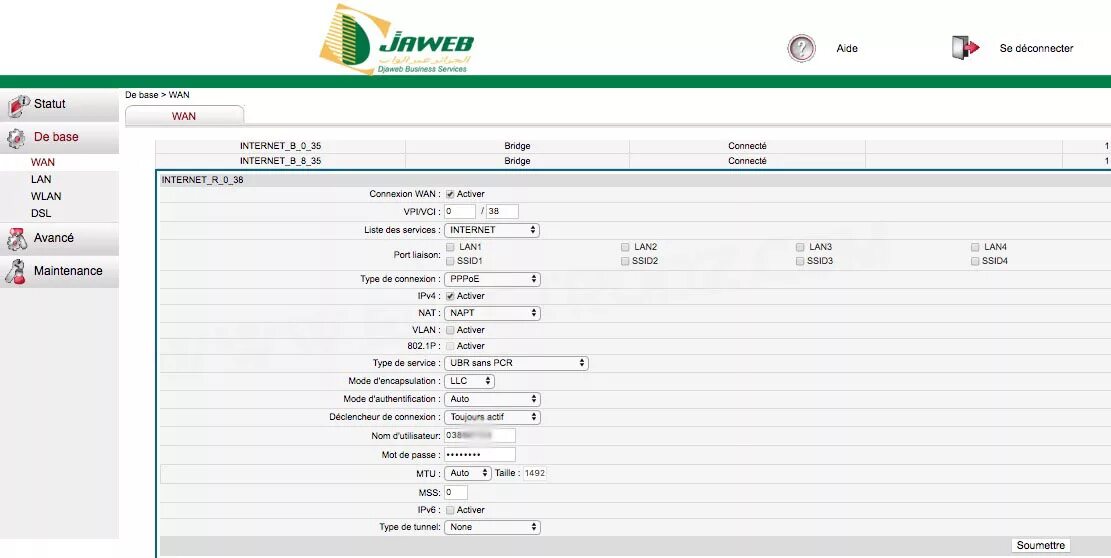Screen dimensions: 1111x558
Task: Select the INTERNET_B_0_35 connection row
Action: (x=633, y=146)
